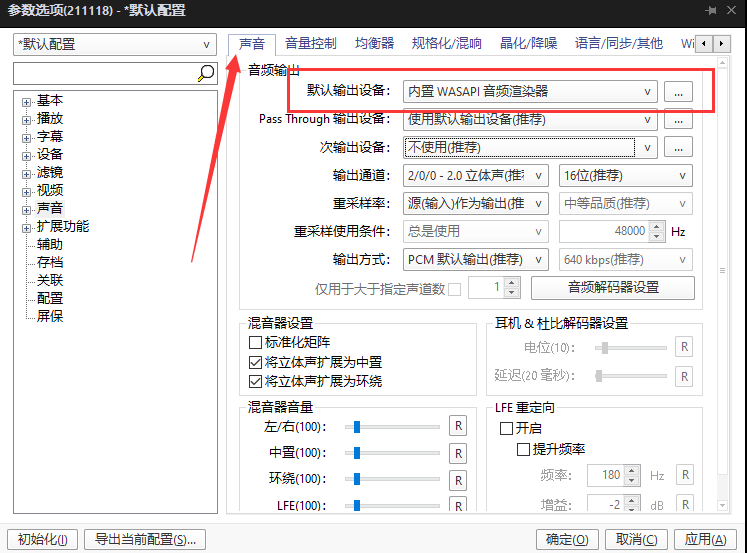Reset 延迟 setting with R button

pyautogui.click(x=684, y=376)
